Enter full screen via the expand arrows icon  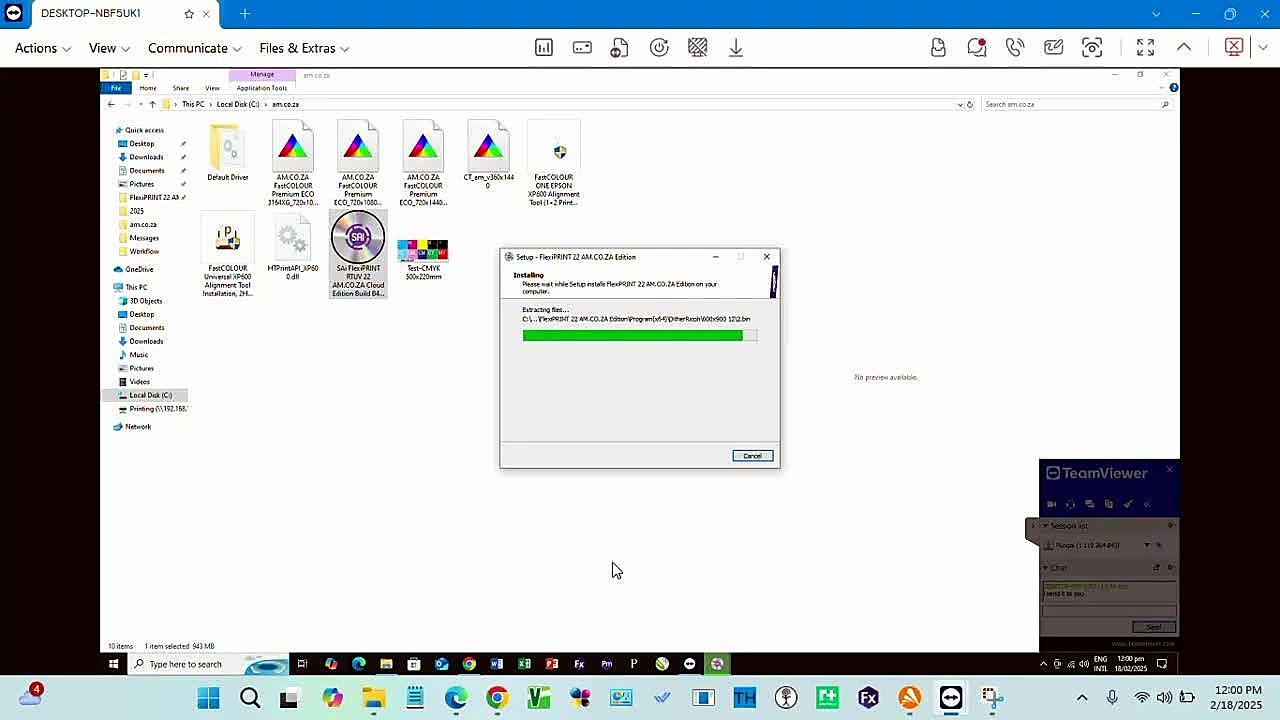[x=1145, y=48]
